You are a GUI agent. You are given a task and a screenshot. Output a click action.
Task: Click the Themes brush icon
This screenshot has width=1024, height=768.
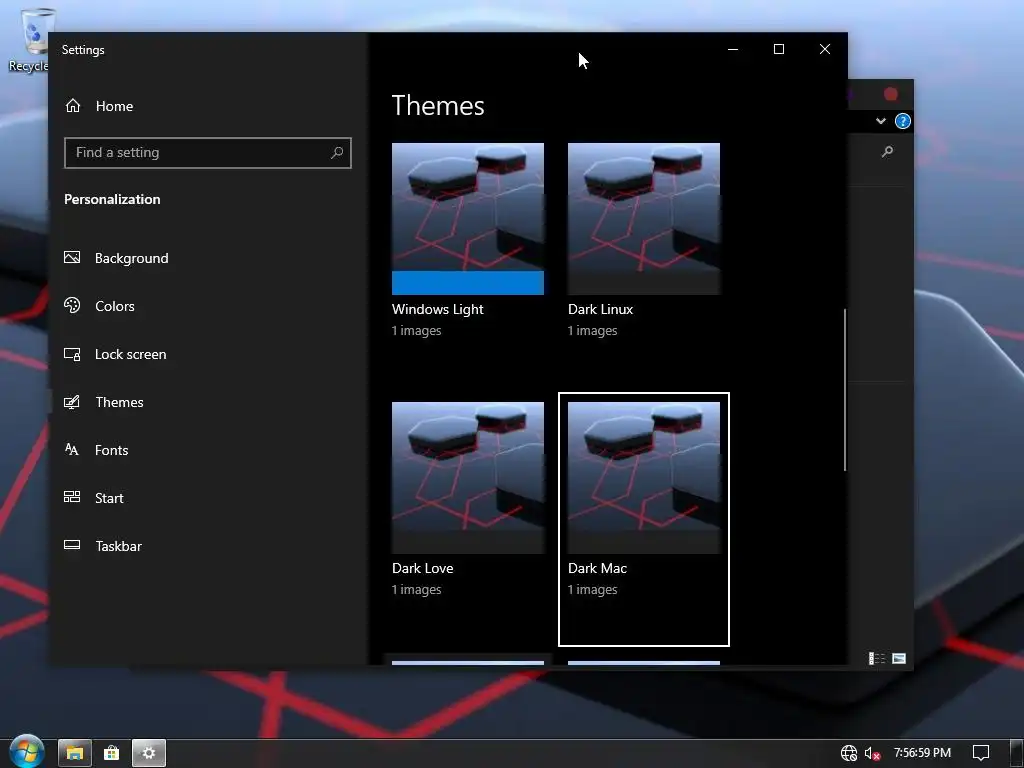point(72,402)
